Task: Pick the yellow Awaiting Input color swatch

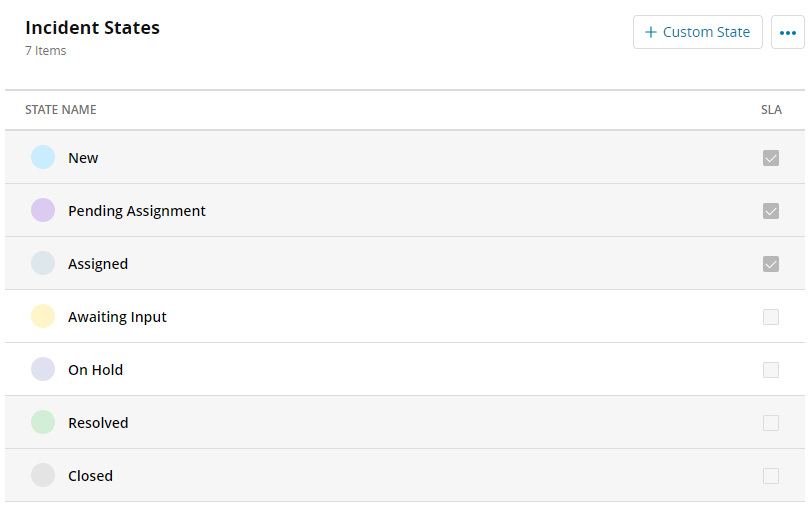Action: [x=43, y=316]
